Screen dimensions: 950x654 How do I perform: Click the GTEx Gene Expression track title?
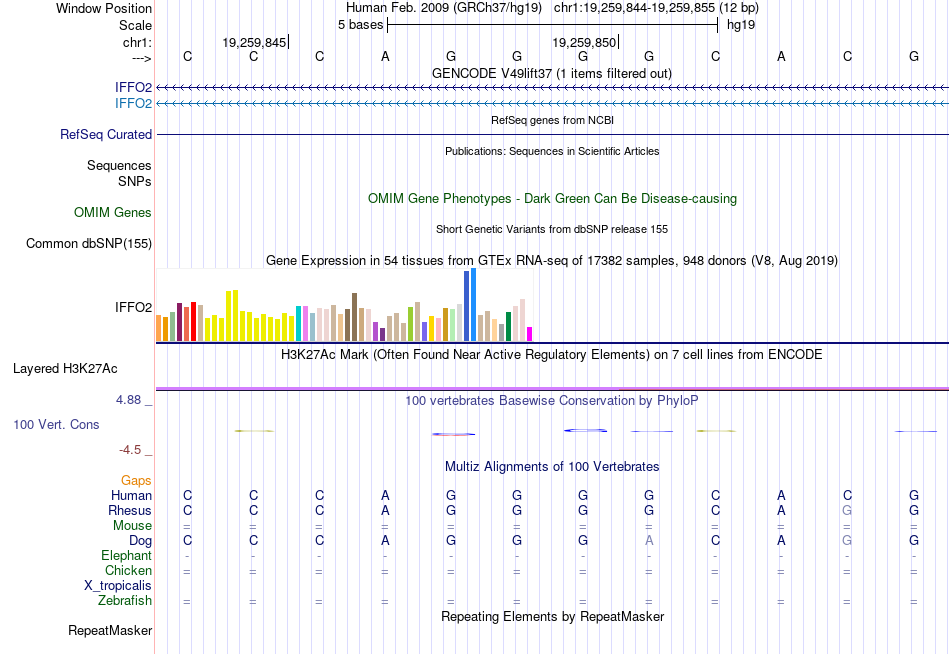click(552, 261)
